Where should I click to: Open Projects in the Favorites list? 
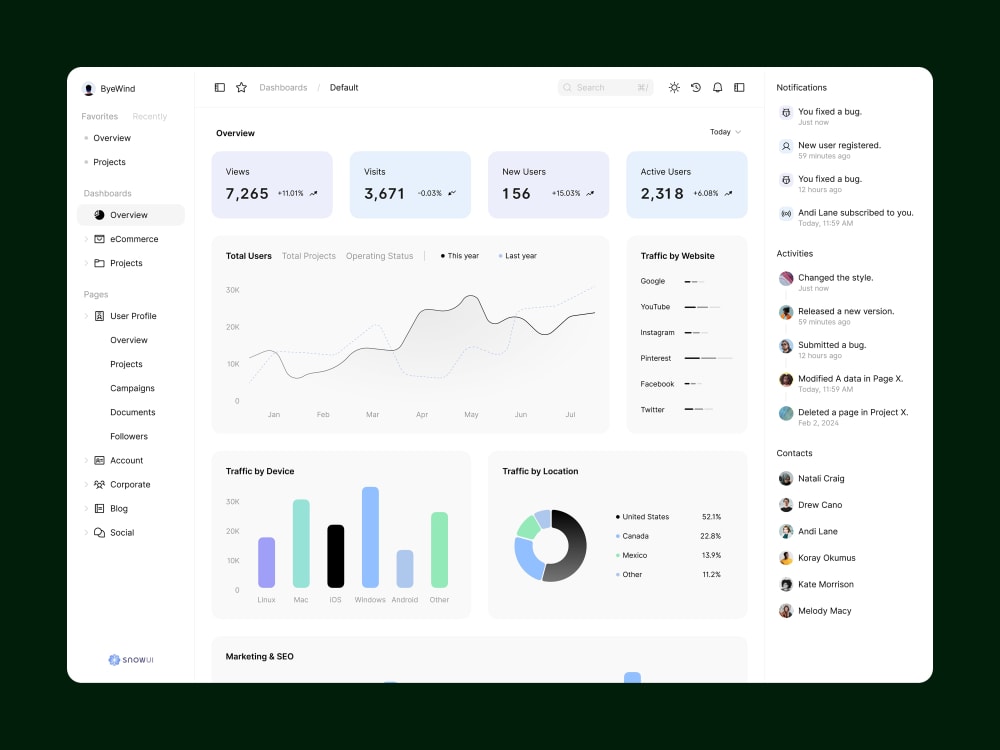coord(109,162)
